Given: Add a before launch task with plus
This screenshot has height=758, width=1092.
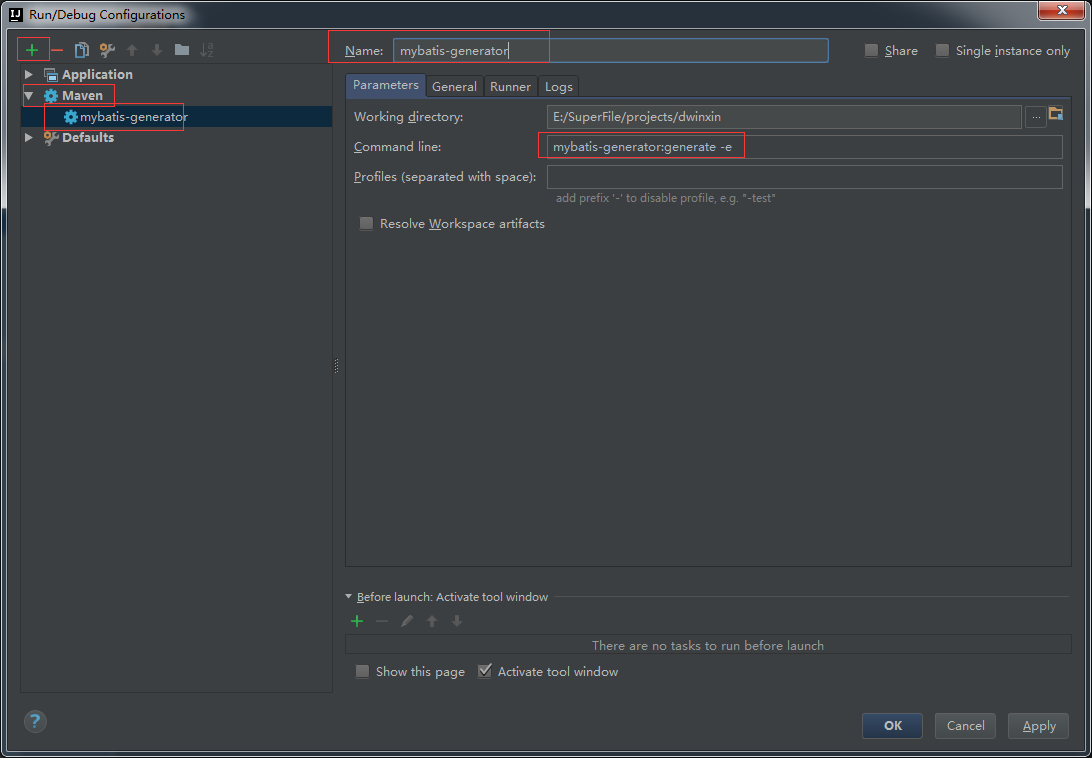Looking at the screenshot, I should click(356, 621).
